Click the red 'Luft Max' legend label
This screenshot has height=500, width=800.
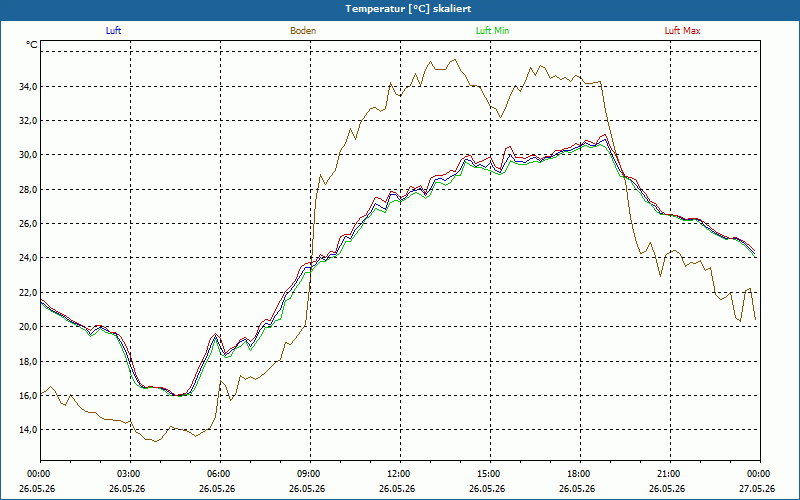[x=682, y=31]
